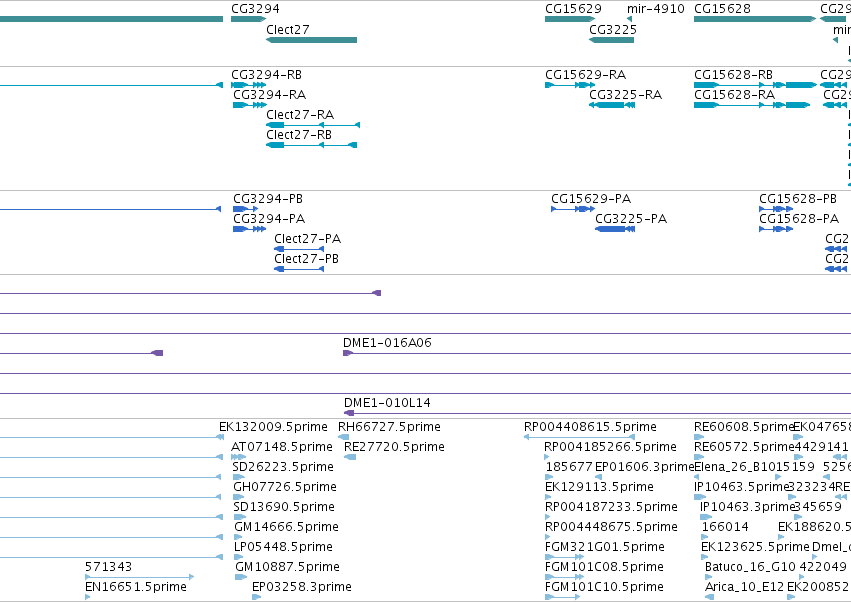The image size is (851, 602).
Task: Select EST RE60608.5prime
Action: (744, 427)
